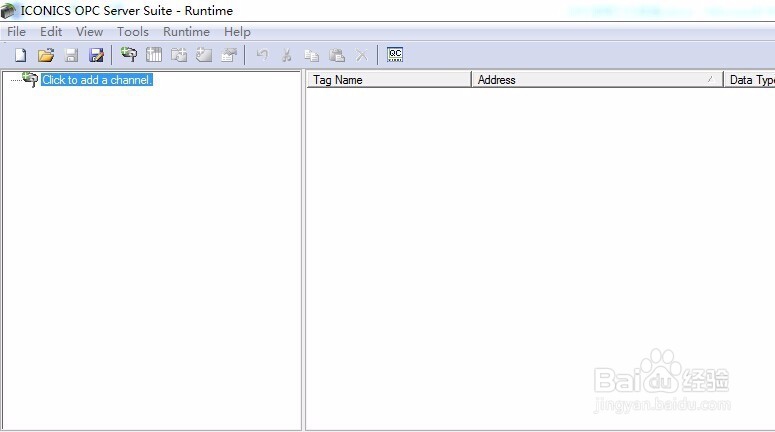The width and height of the screenshot is (775, 432).
Task: Click the New Device toolbar icon
Action: tap(154, 54)
